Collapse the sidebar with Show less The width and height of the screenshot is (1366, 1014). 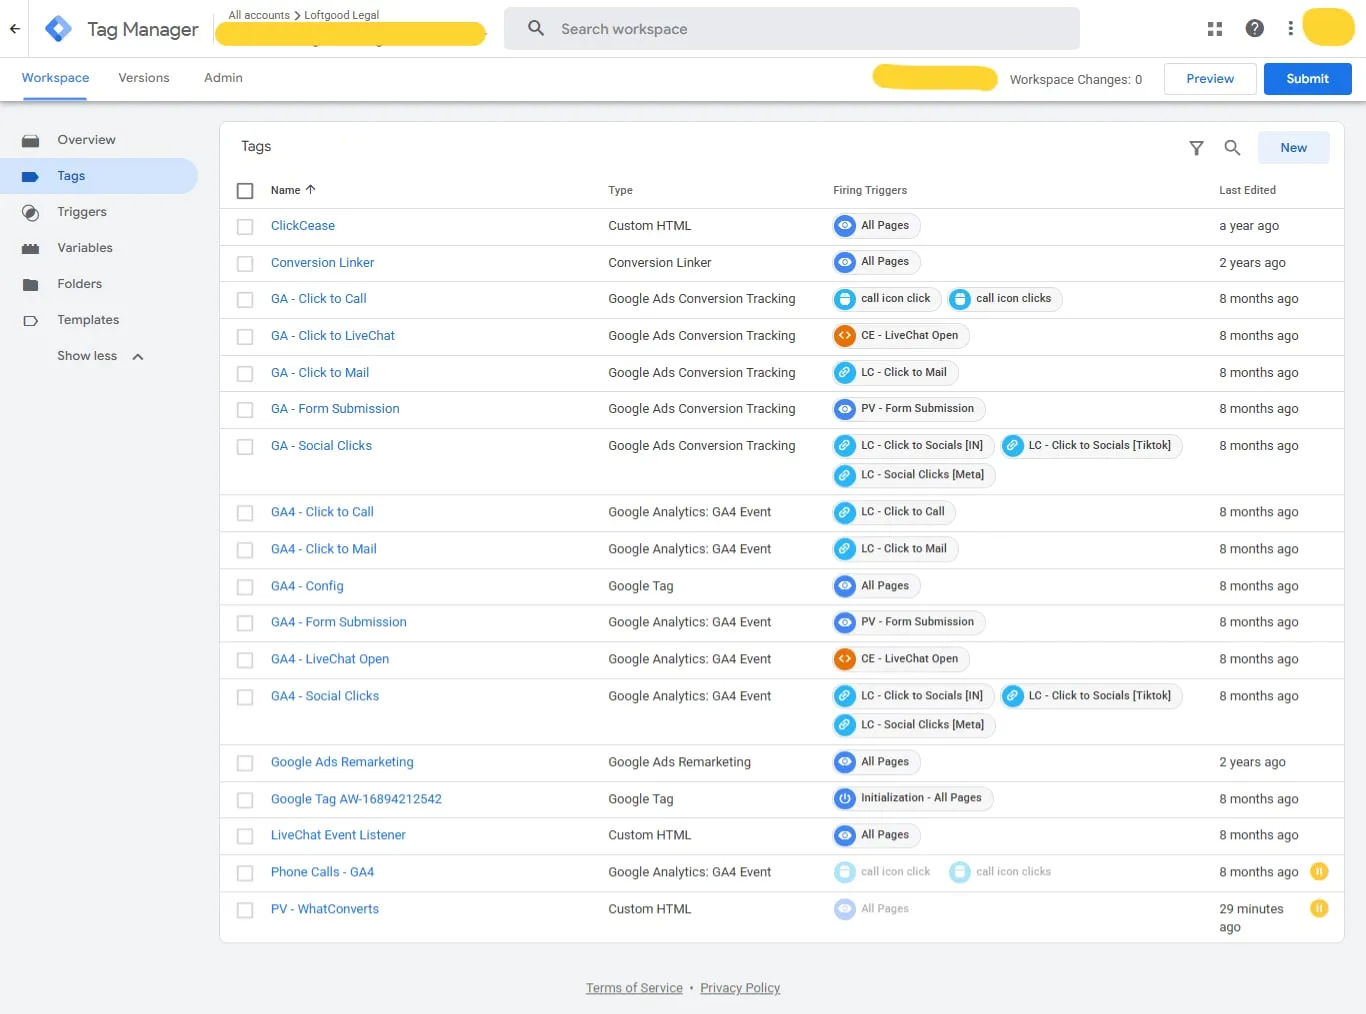point(100,356)
